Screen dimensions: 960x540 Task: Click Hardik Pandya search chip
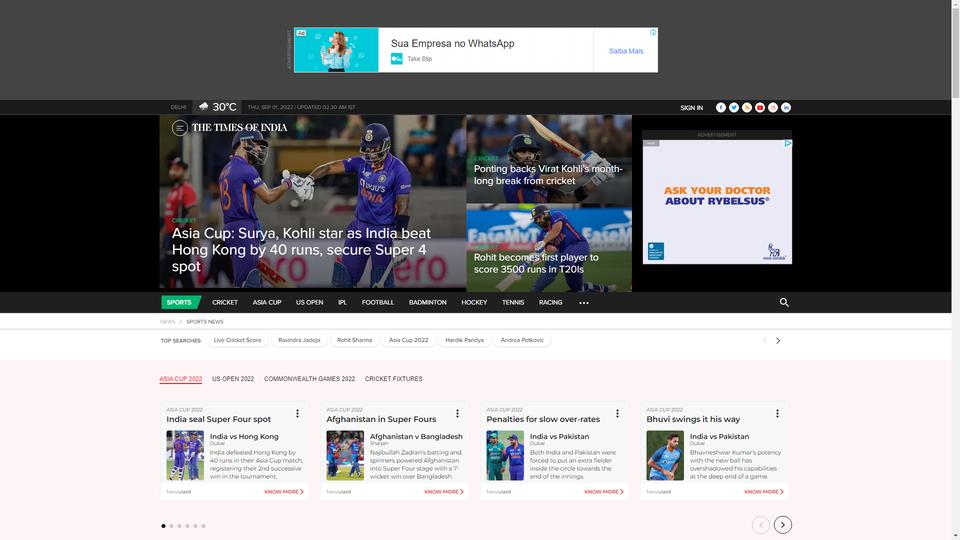click(464, 340)
